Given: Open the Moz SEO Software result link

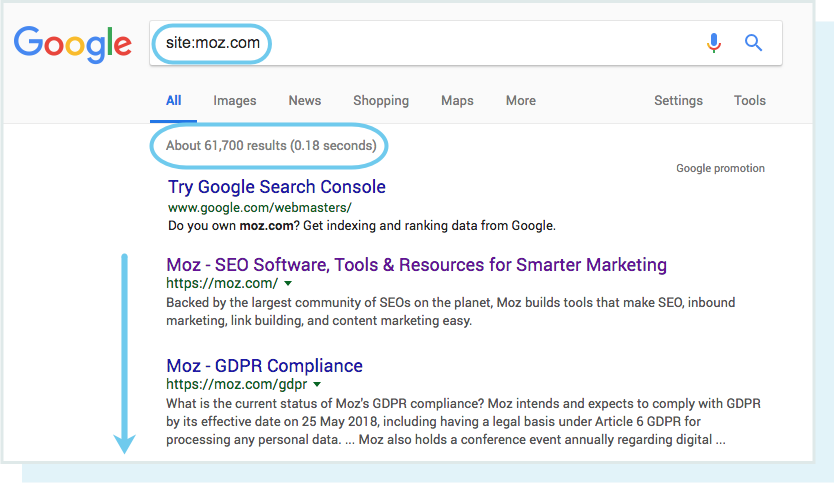Looking at the screenshot, I should (x=416, y=265).
